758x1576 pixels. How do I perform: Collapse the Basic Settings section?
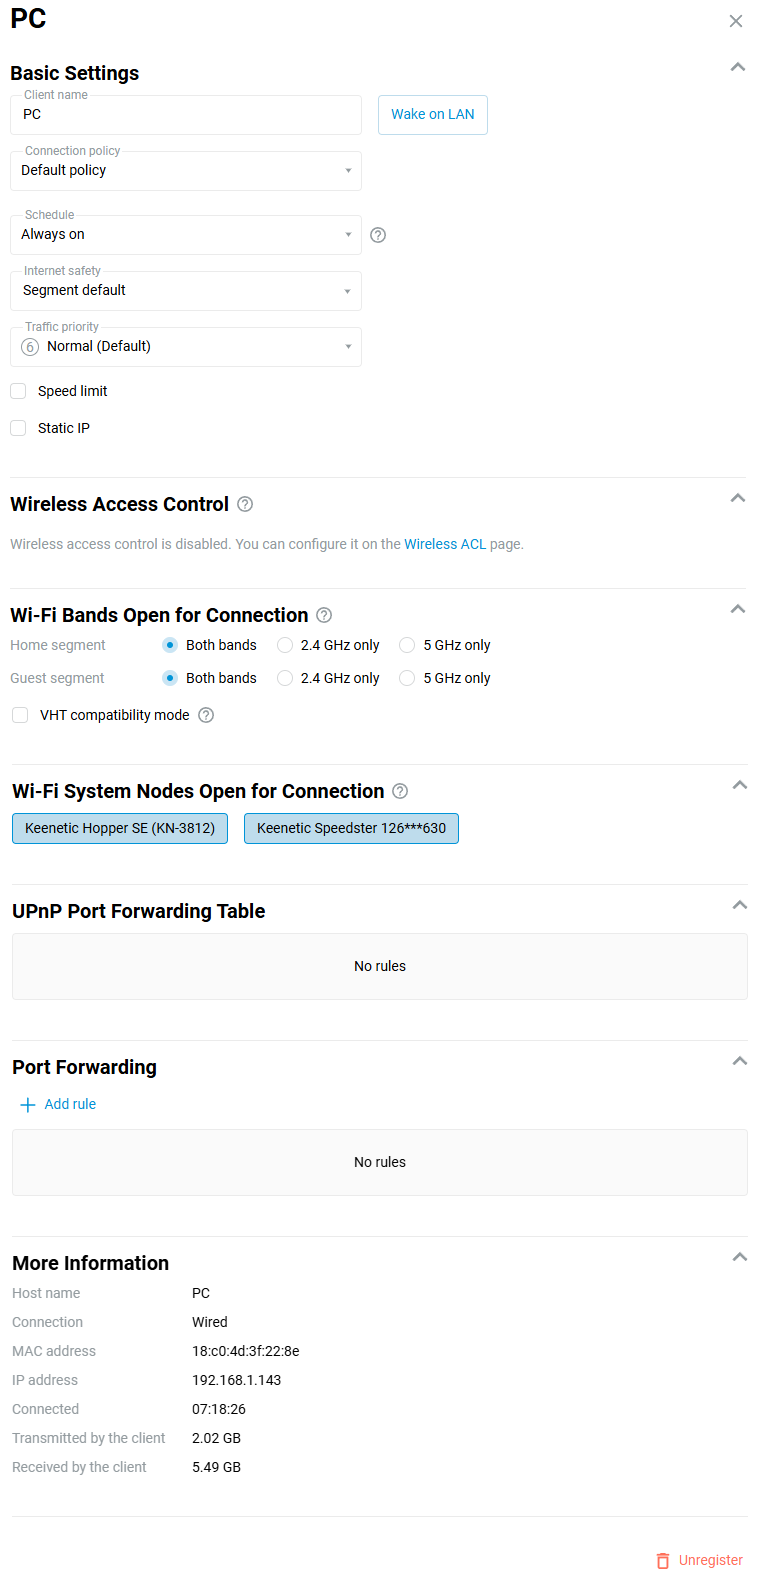point(737,66)
